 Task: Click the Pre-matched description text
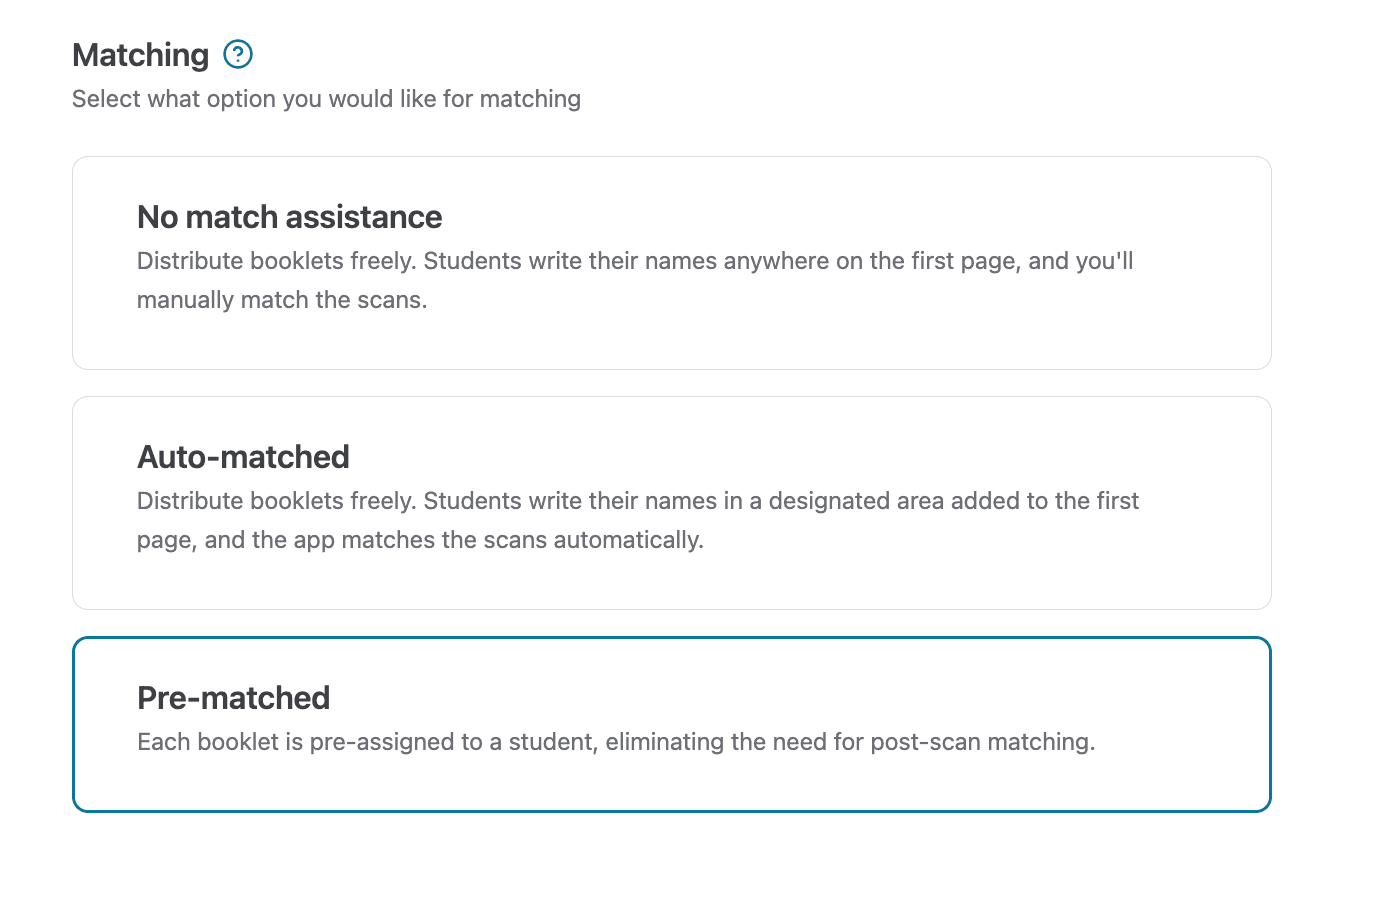pyautogui.click(x=616, y=742)
